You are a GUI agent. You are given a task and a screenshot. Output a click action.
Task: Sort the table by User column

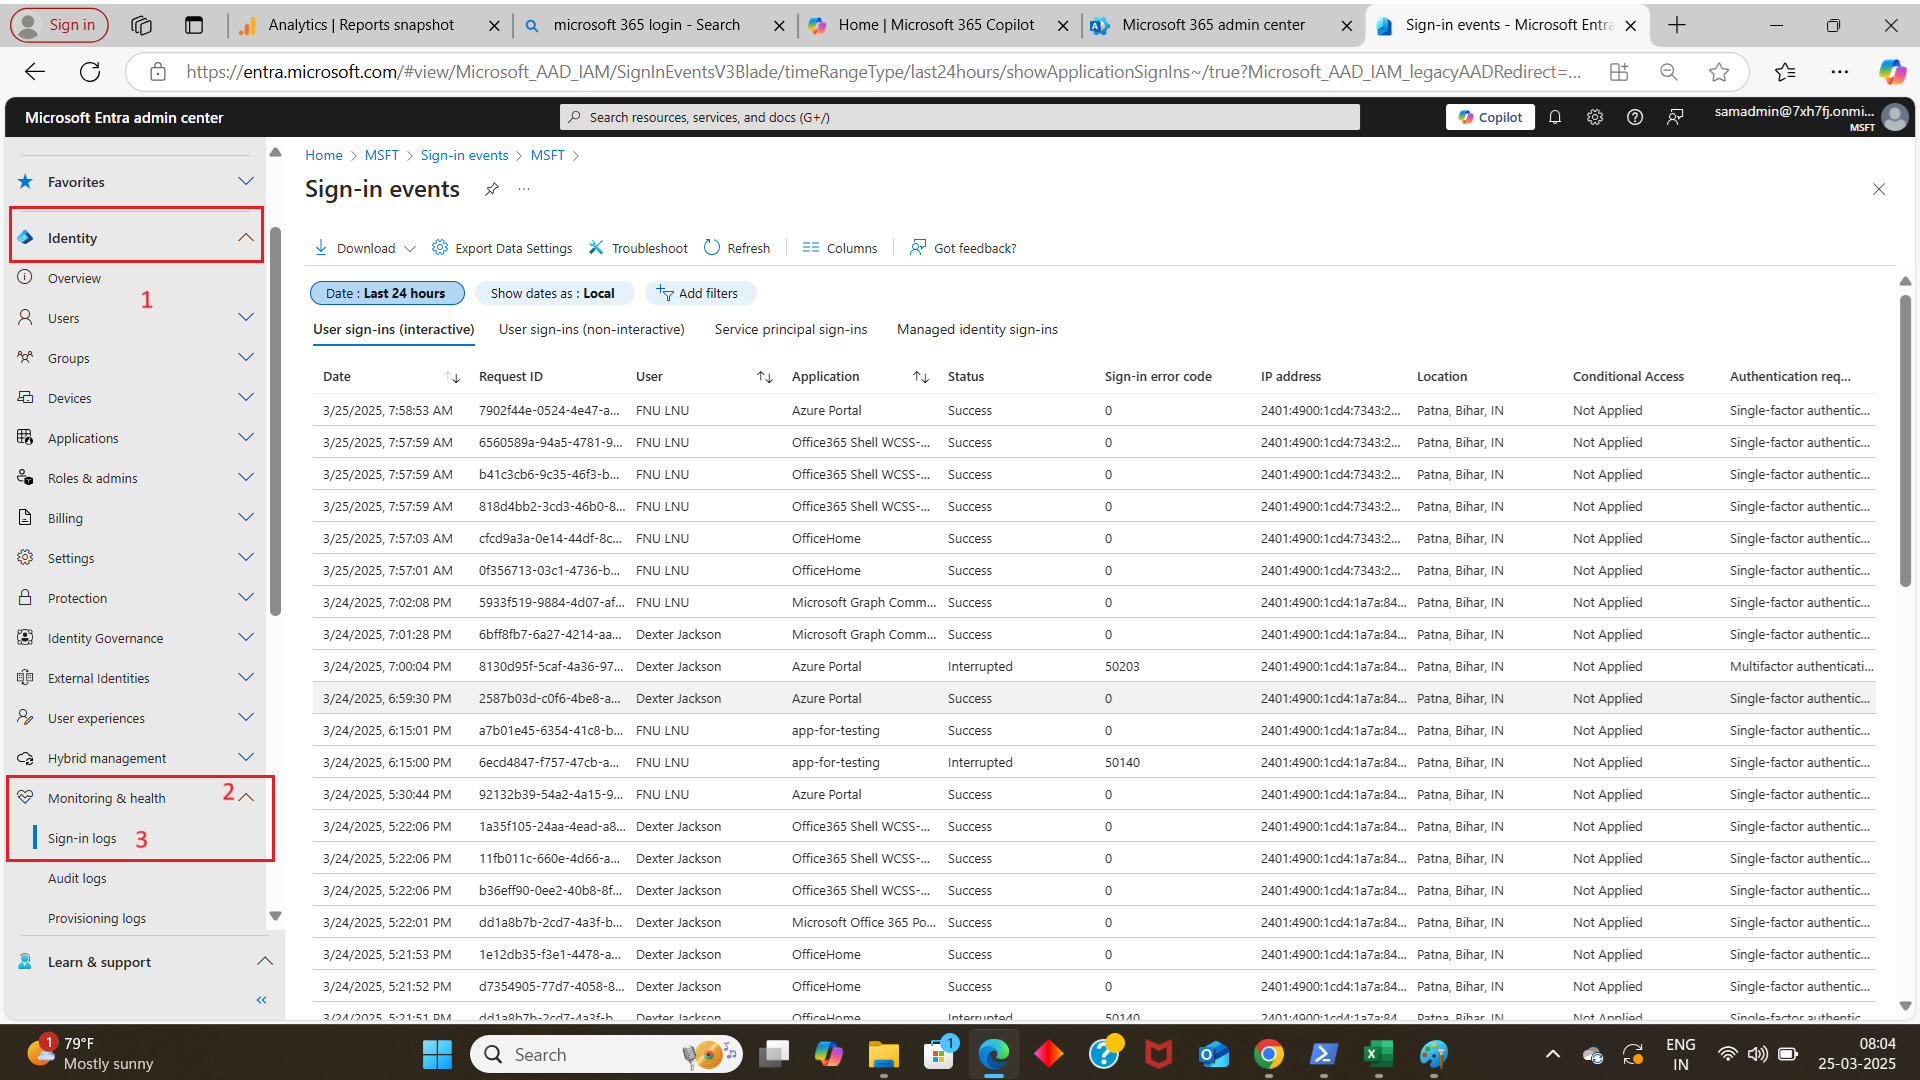tap(765, 376)
